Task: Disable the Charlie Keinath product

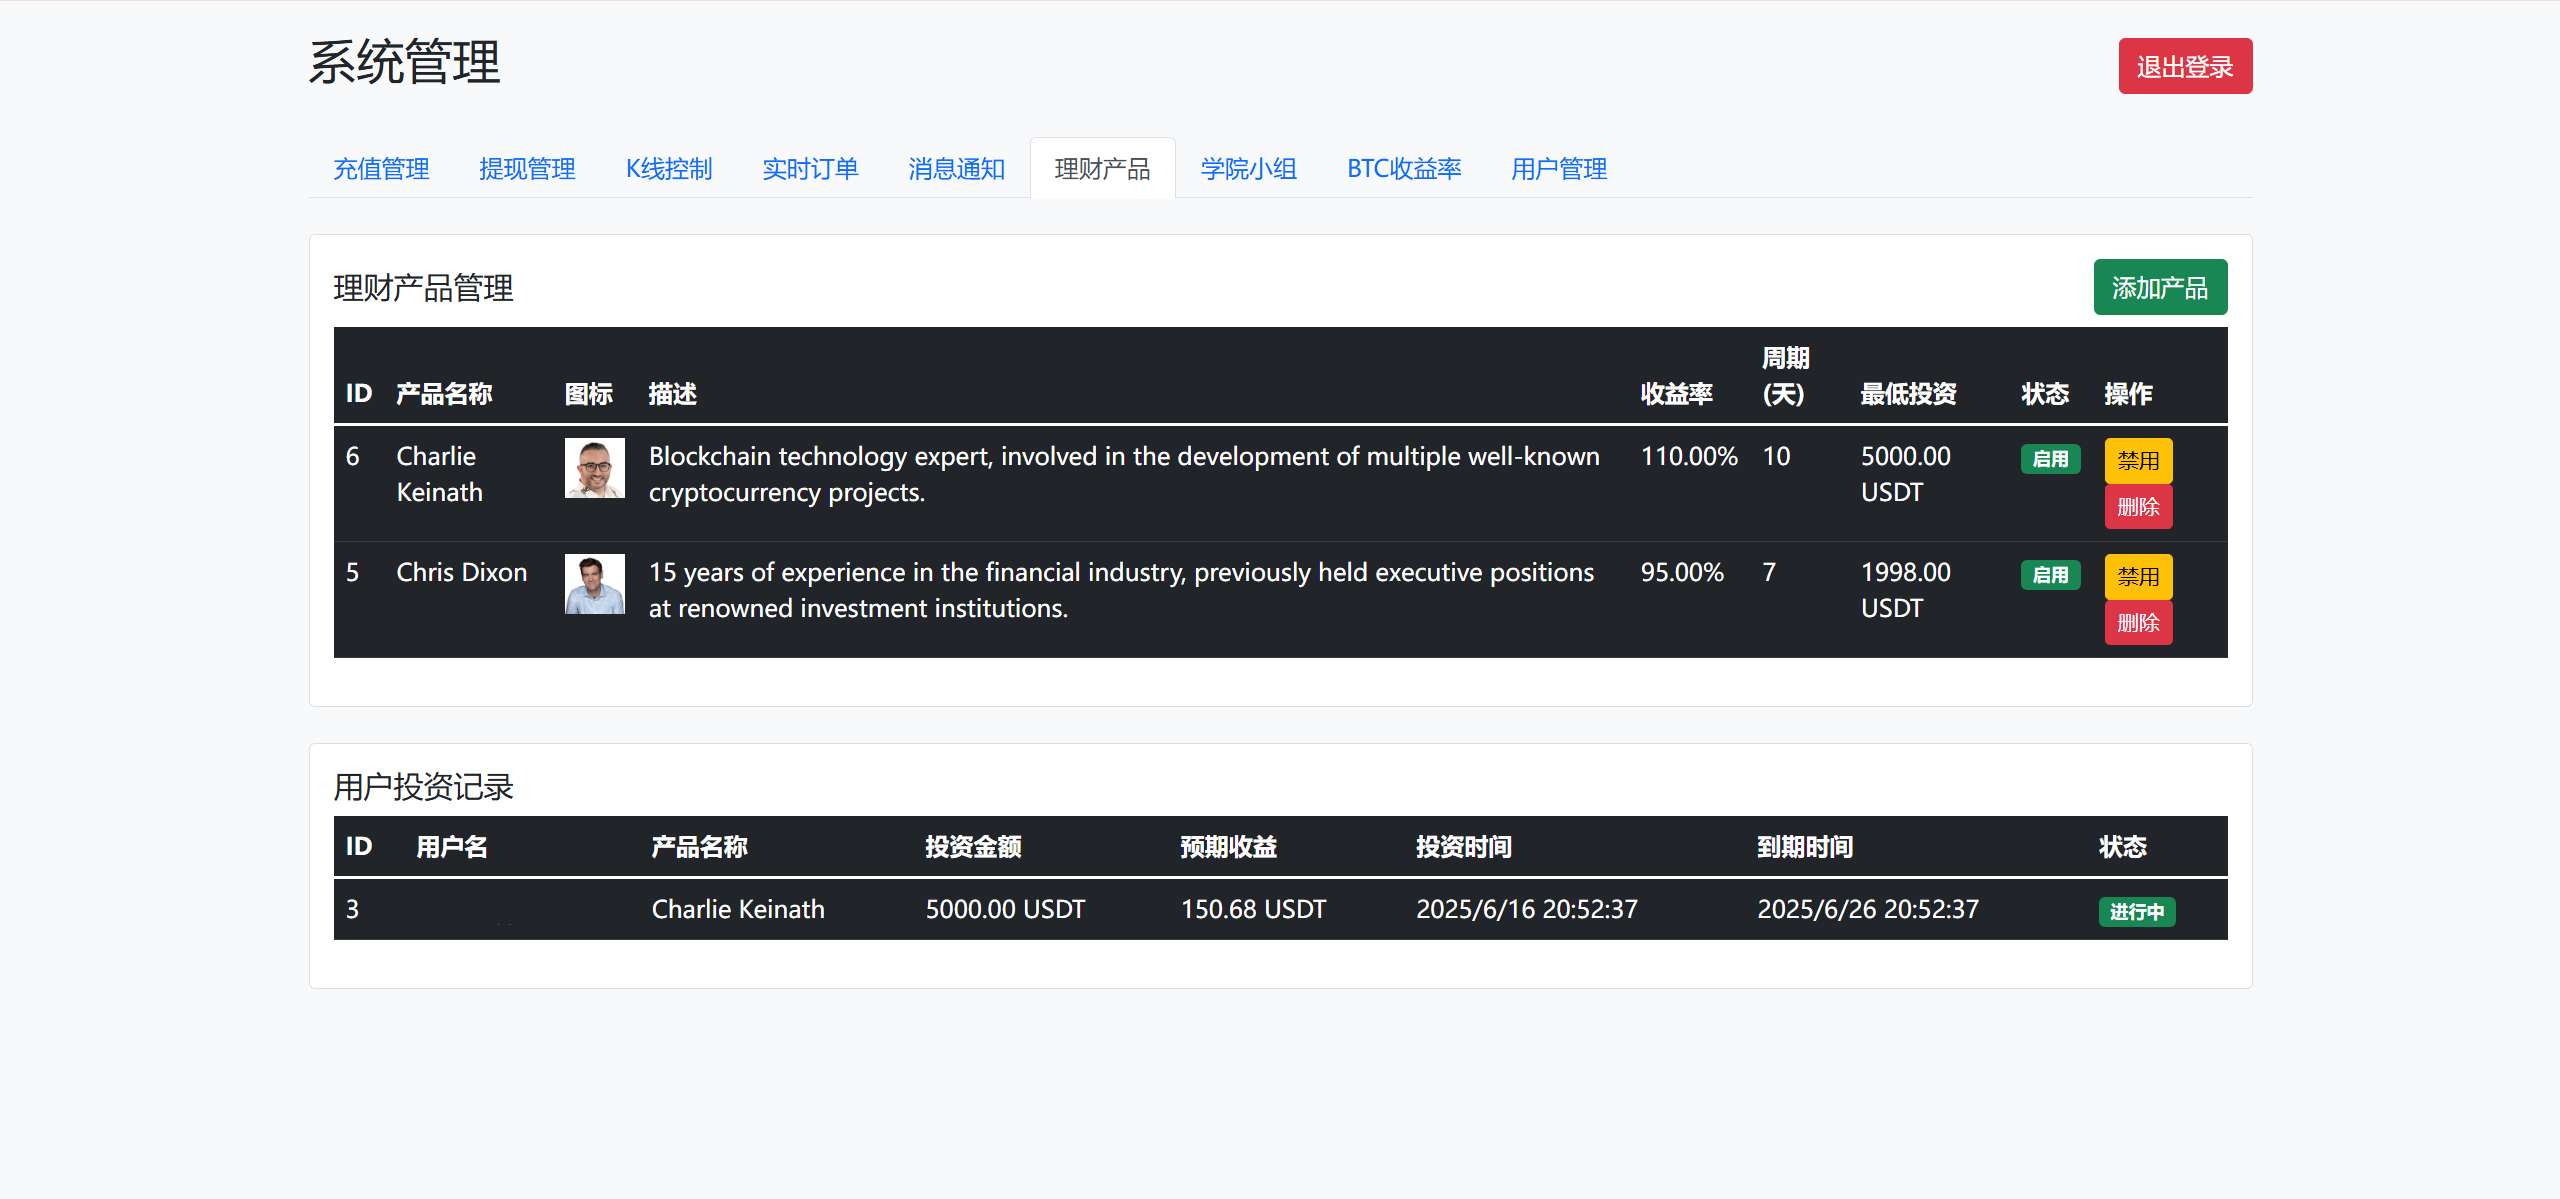Action: 2137,461
